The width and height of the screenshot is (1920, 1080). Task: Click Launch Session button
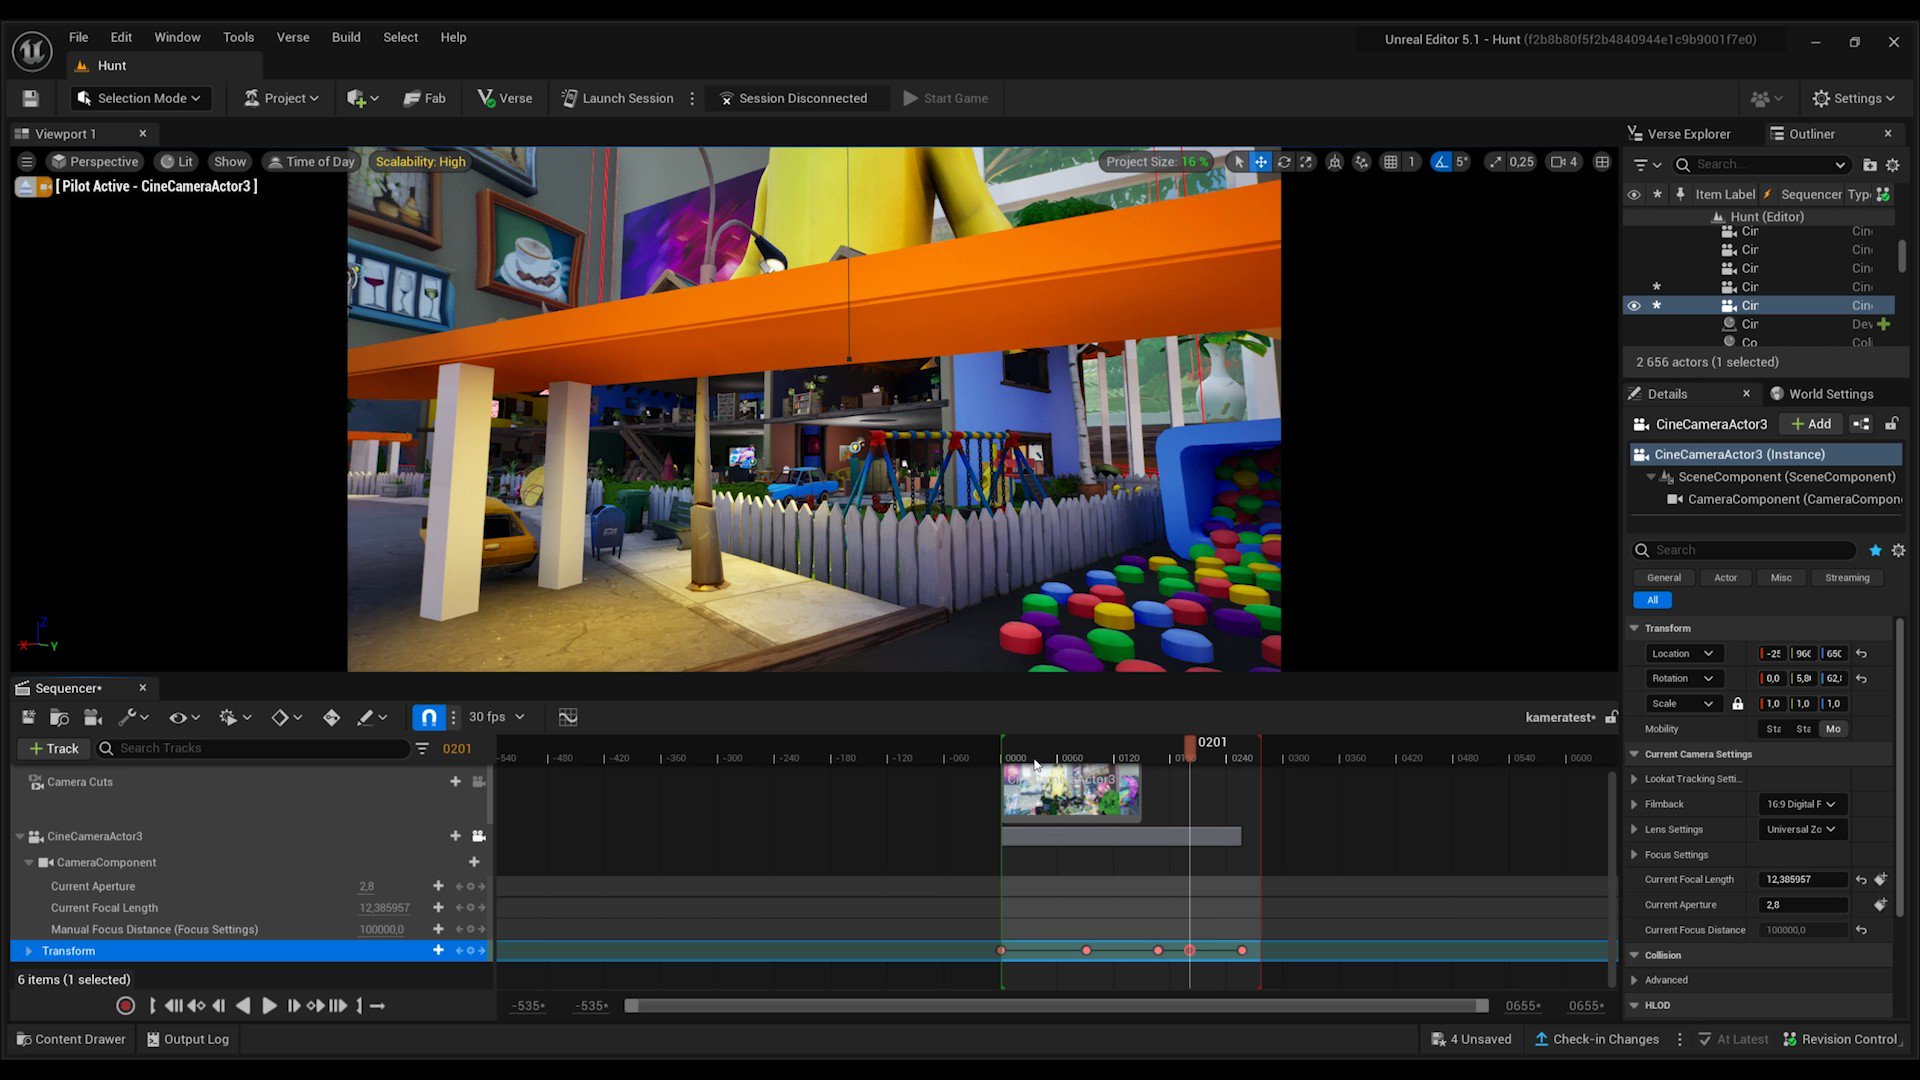coord(617,98)
